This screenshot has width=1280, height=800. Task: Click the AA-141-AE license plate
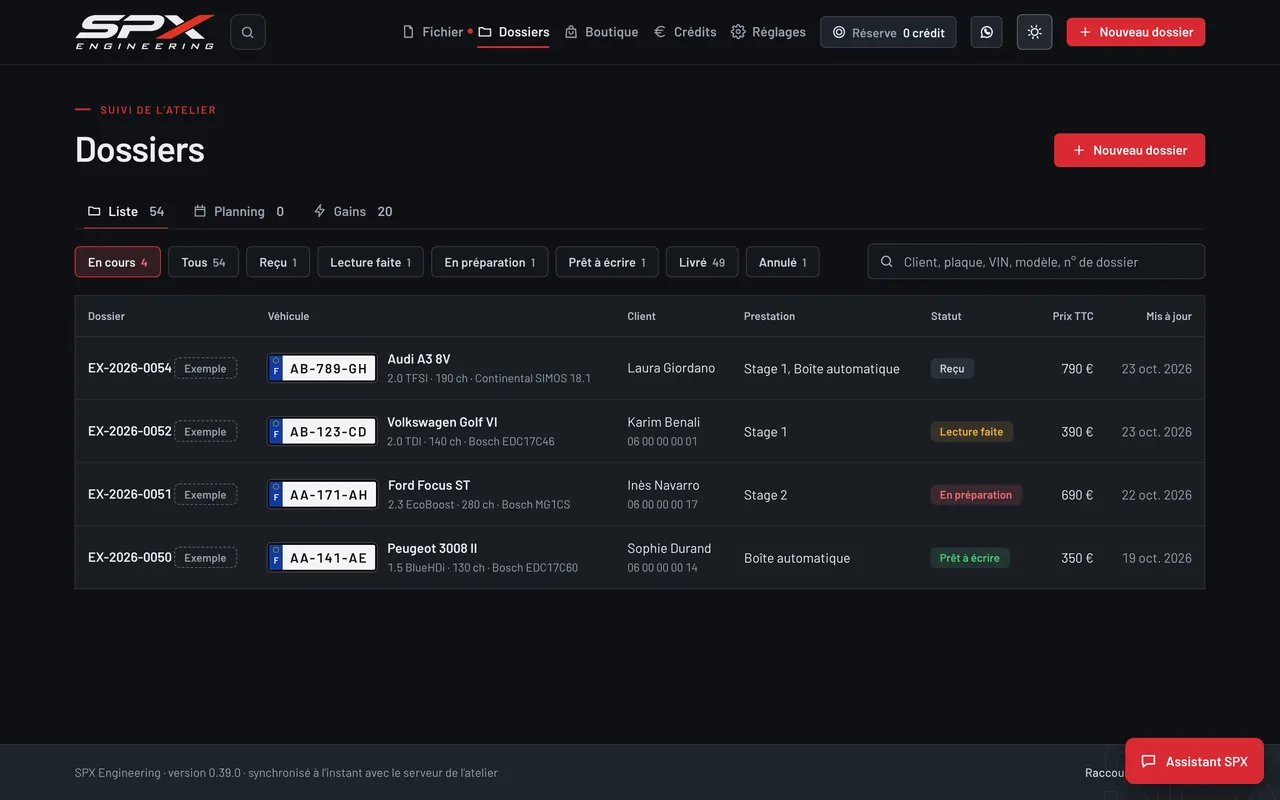[322, 557]
